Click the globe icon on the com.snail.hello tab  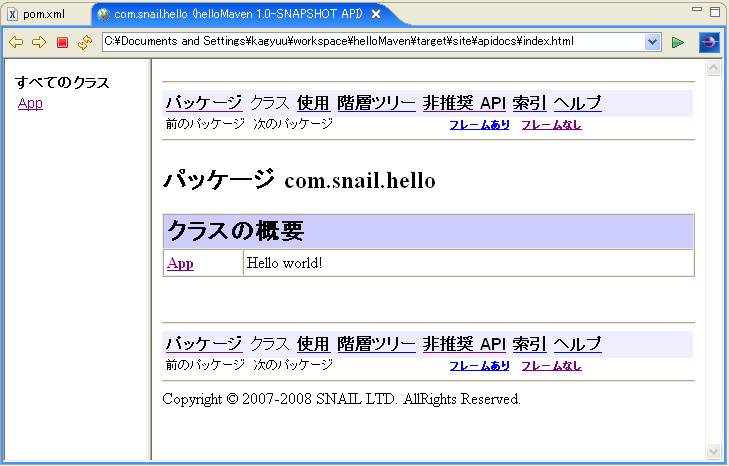pos(103,14)
